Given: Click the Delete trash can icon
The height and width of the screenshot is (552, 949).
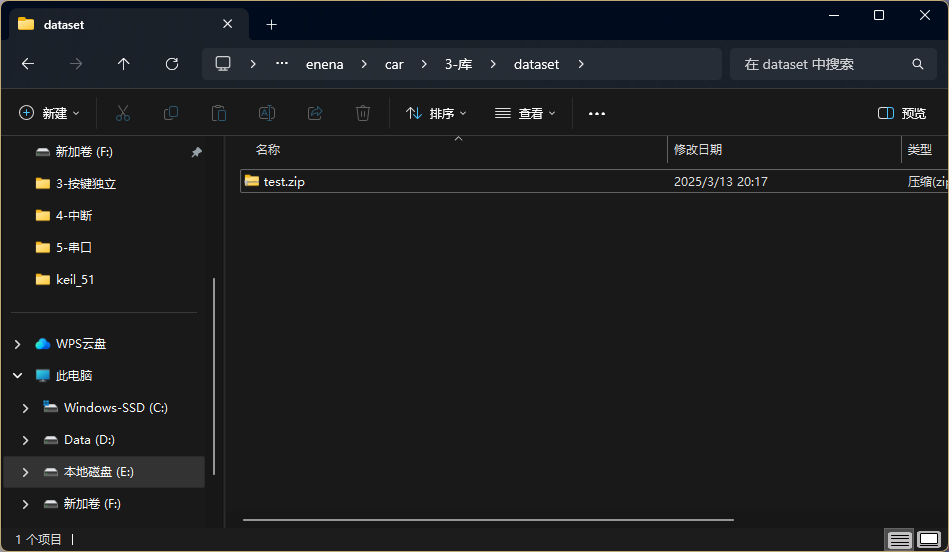Looking at the screenshot, I should coord(363,113).
